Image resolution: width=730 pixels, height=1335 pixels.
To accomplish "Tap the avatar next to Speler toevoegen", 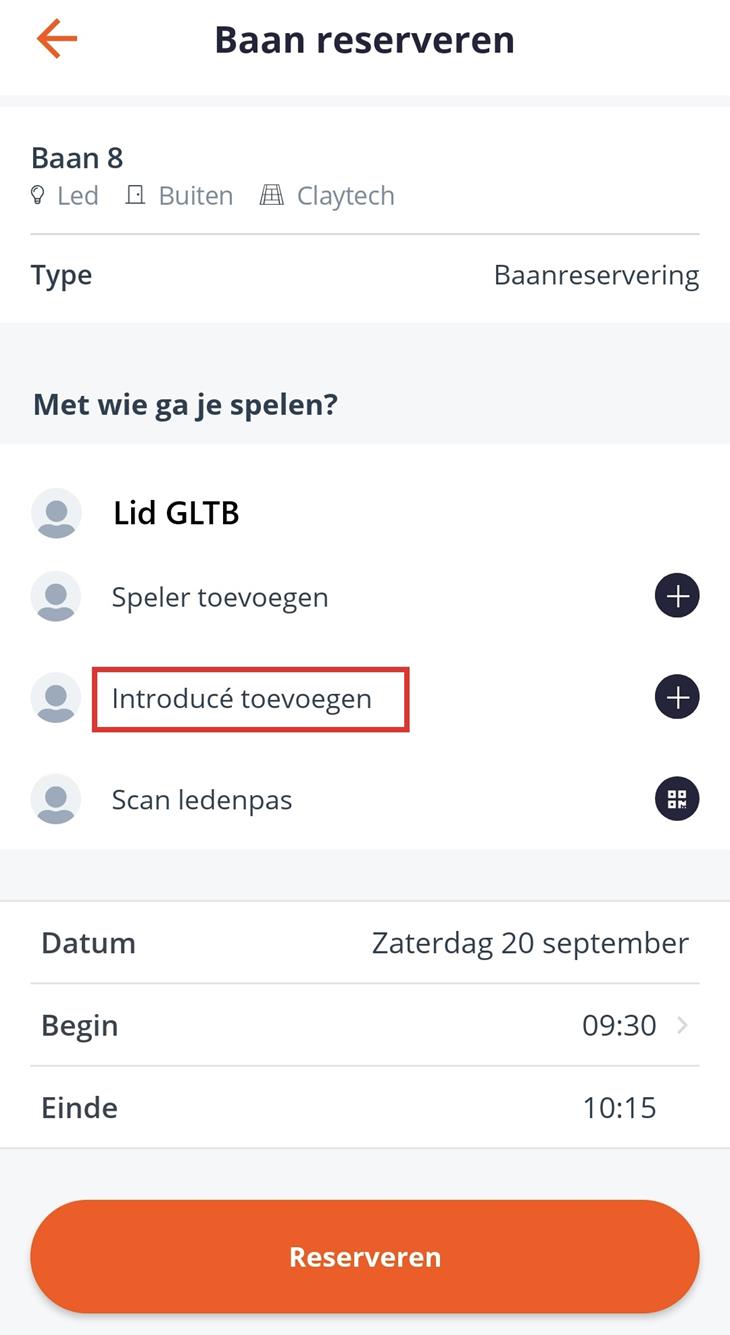I will coord(56,595).
